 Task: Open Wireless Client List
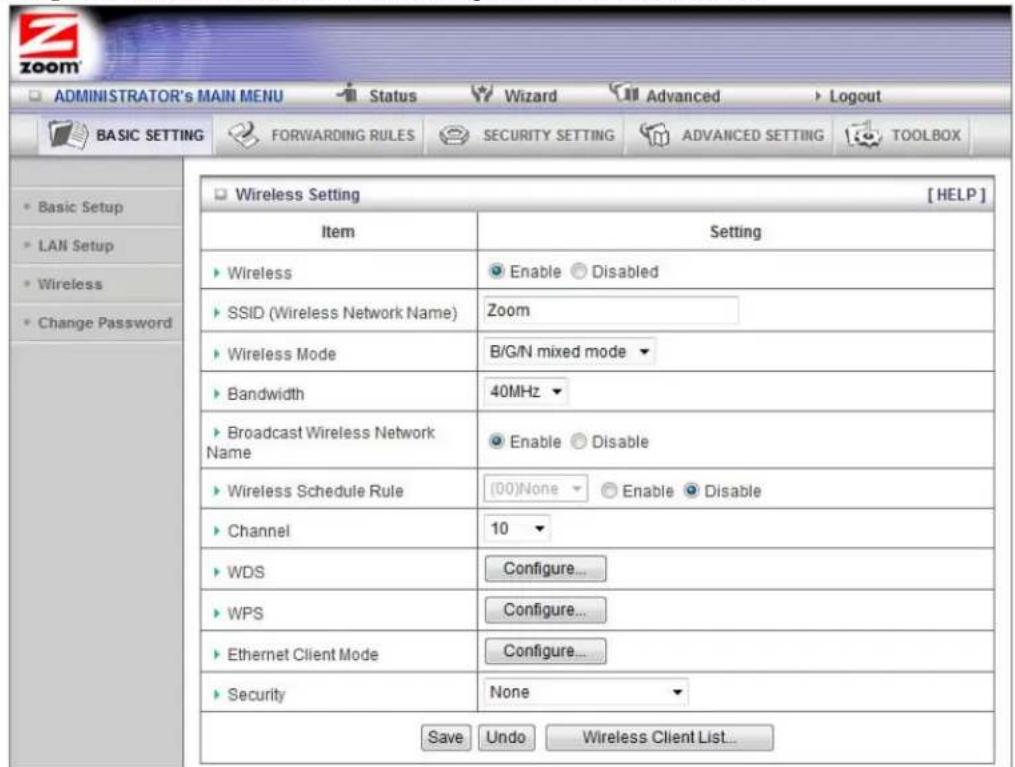click(x=659, y=737)
